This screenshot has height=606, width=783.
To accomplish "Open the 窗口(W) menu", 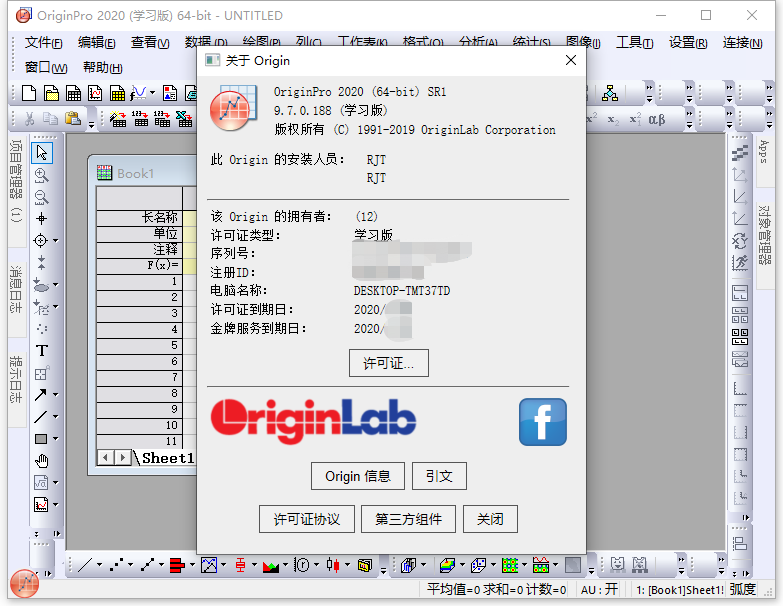I will pyautogui.click(x=46, y=67).
